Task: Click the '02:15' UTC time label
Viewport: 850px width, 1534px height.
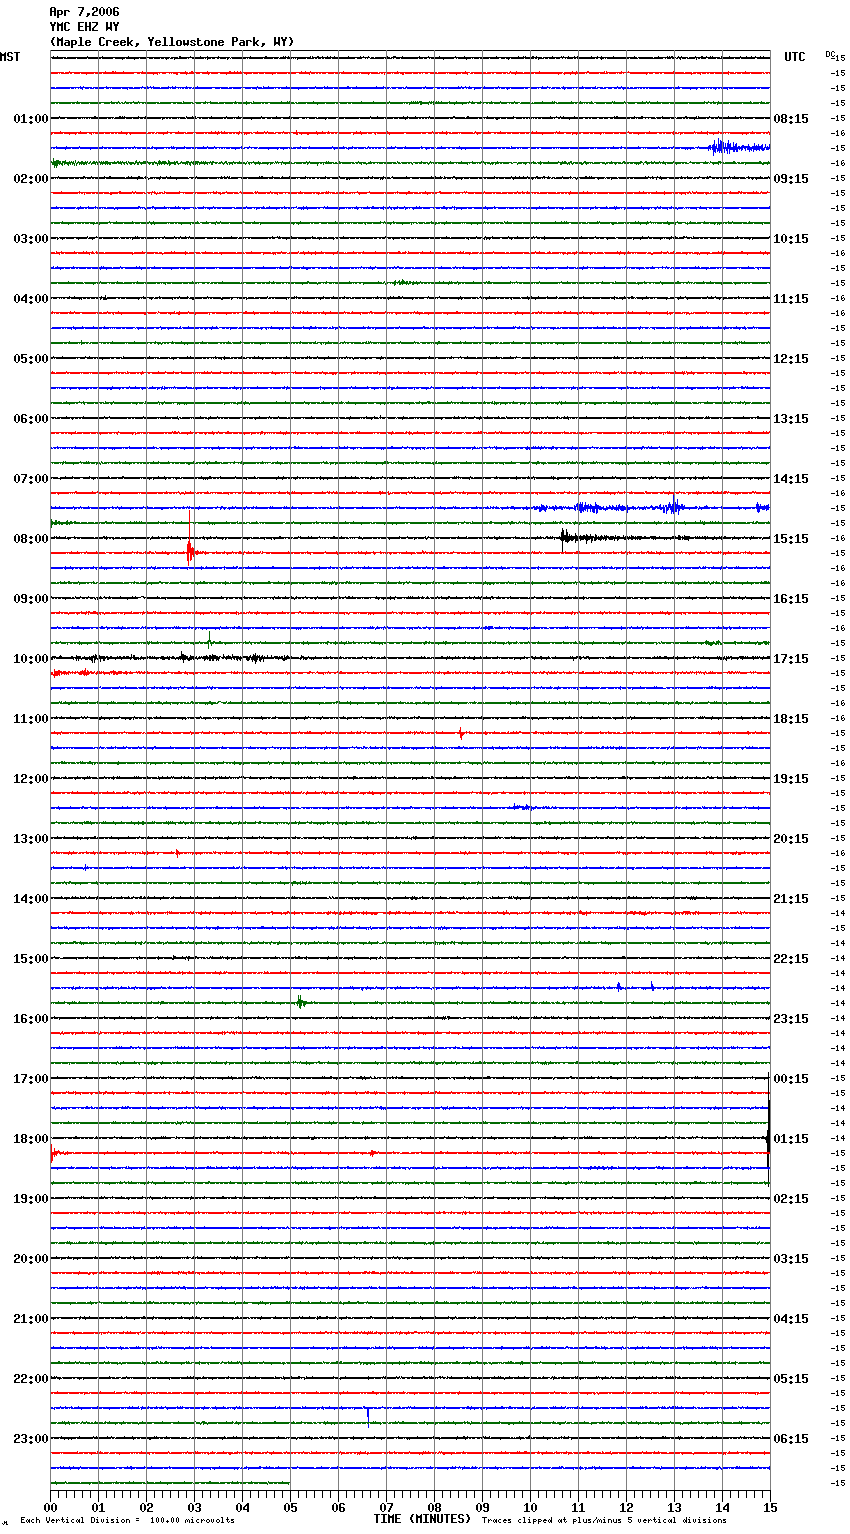Action: [x=791, y=1199]
